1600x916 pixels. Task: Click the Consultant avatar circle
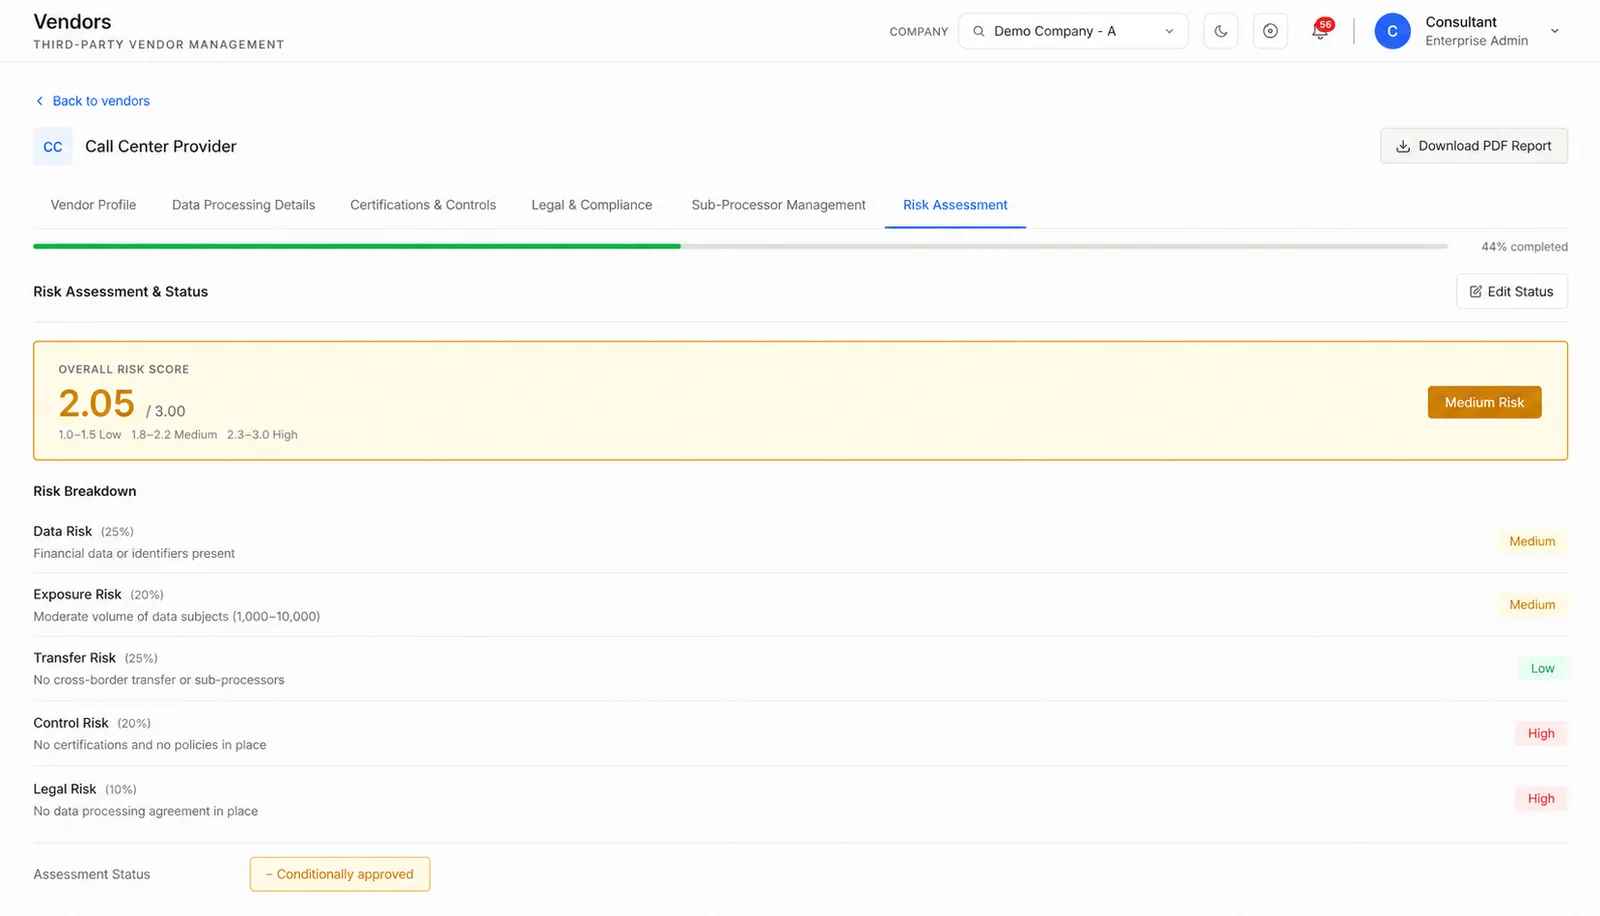pyautogui.click(x=1392, y=31)
